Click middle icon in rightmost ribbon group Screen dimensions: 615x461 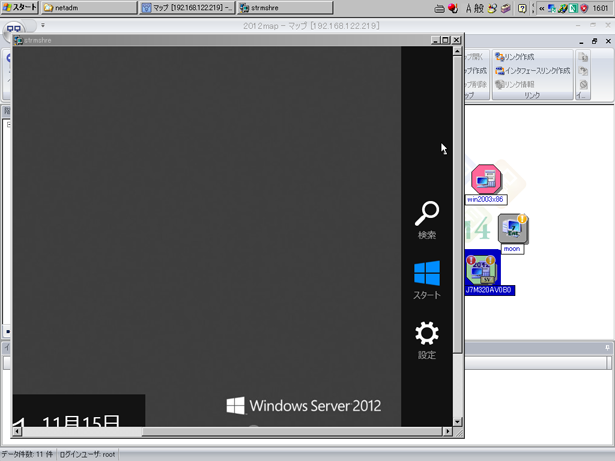[x=584, y=71]
